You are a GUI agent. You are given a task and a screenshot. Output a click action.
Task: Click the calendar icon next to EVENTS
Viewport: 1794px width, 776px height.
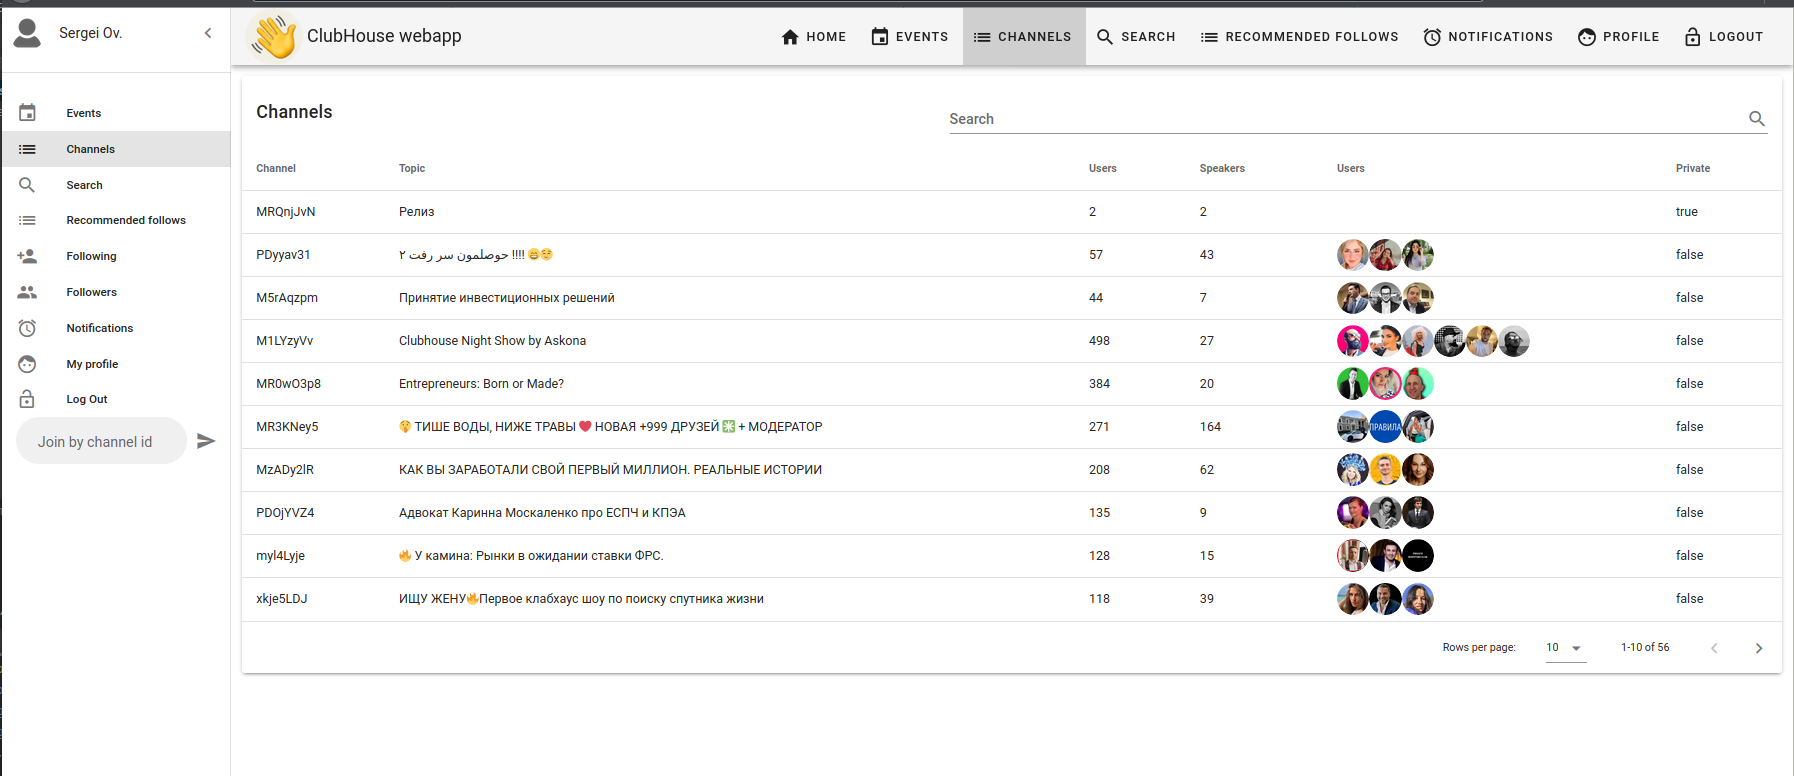(880, 37)
